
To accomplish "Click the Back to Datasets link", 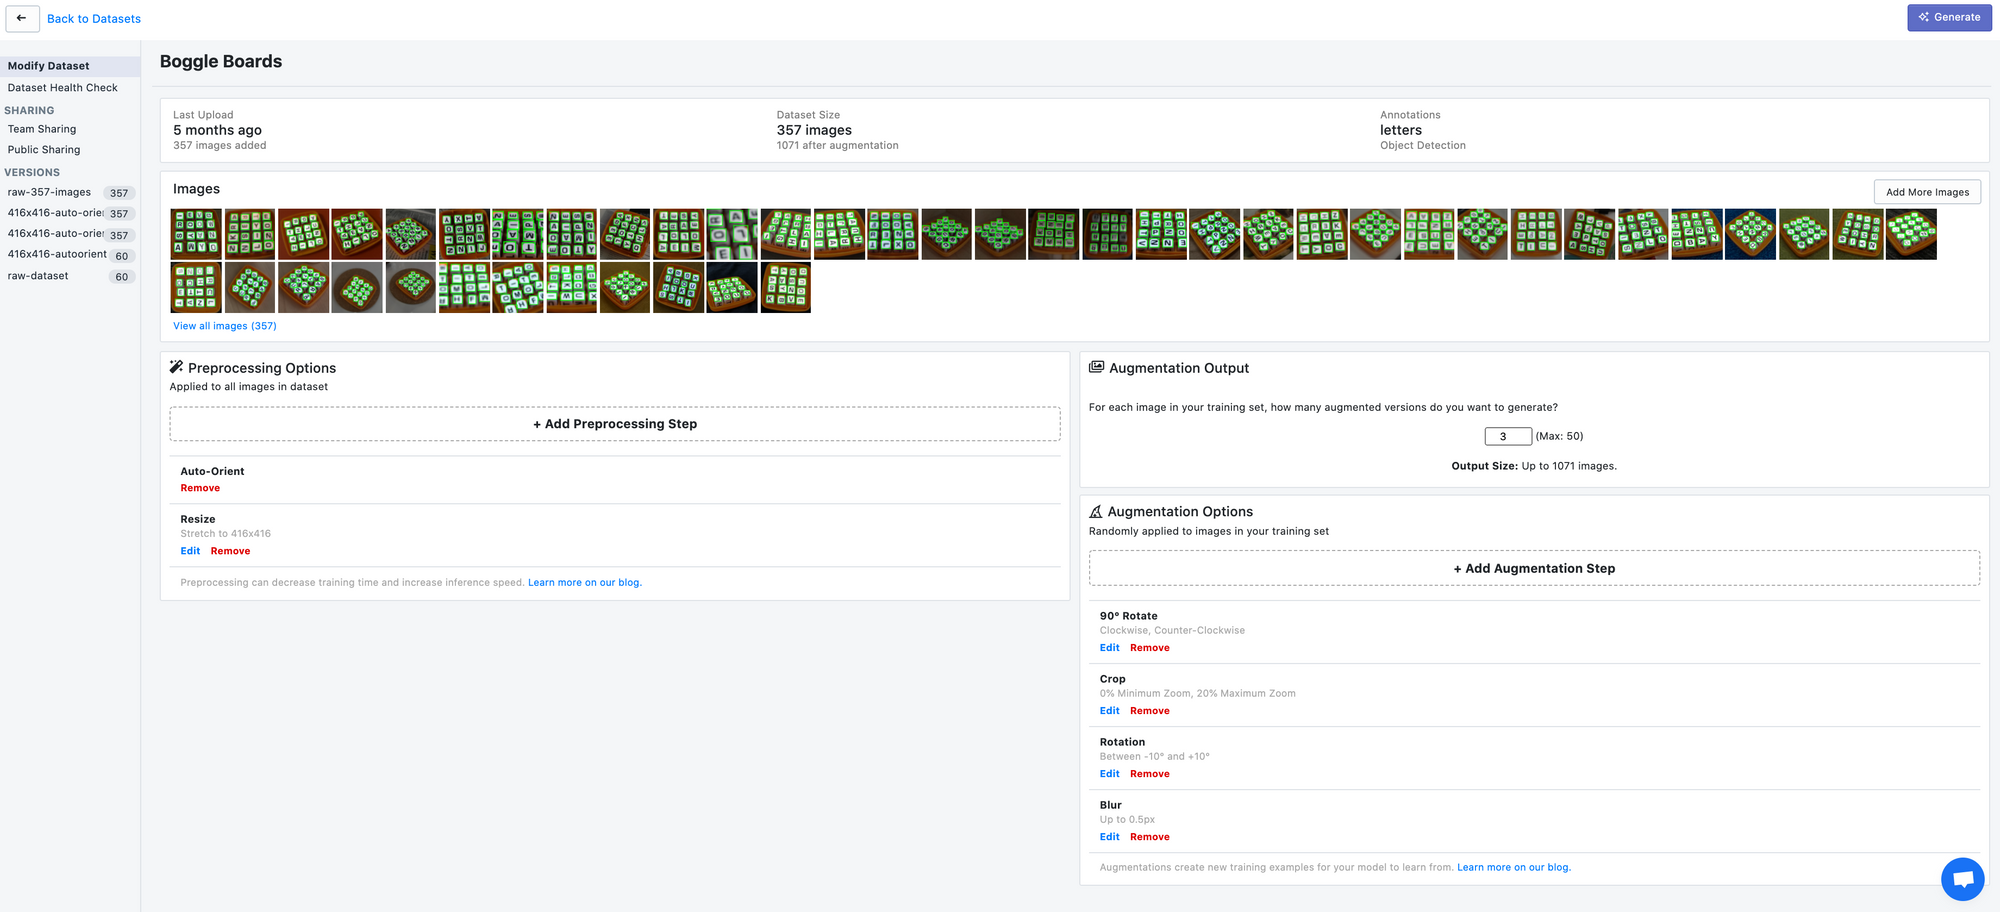I will [x=94, y=18].
